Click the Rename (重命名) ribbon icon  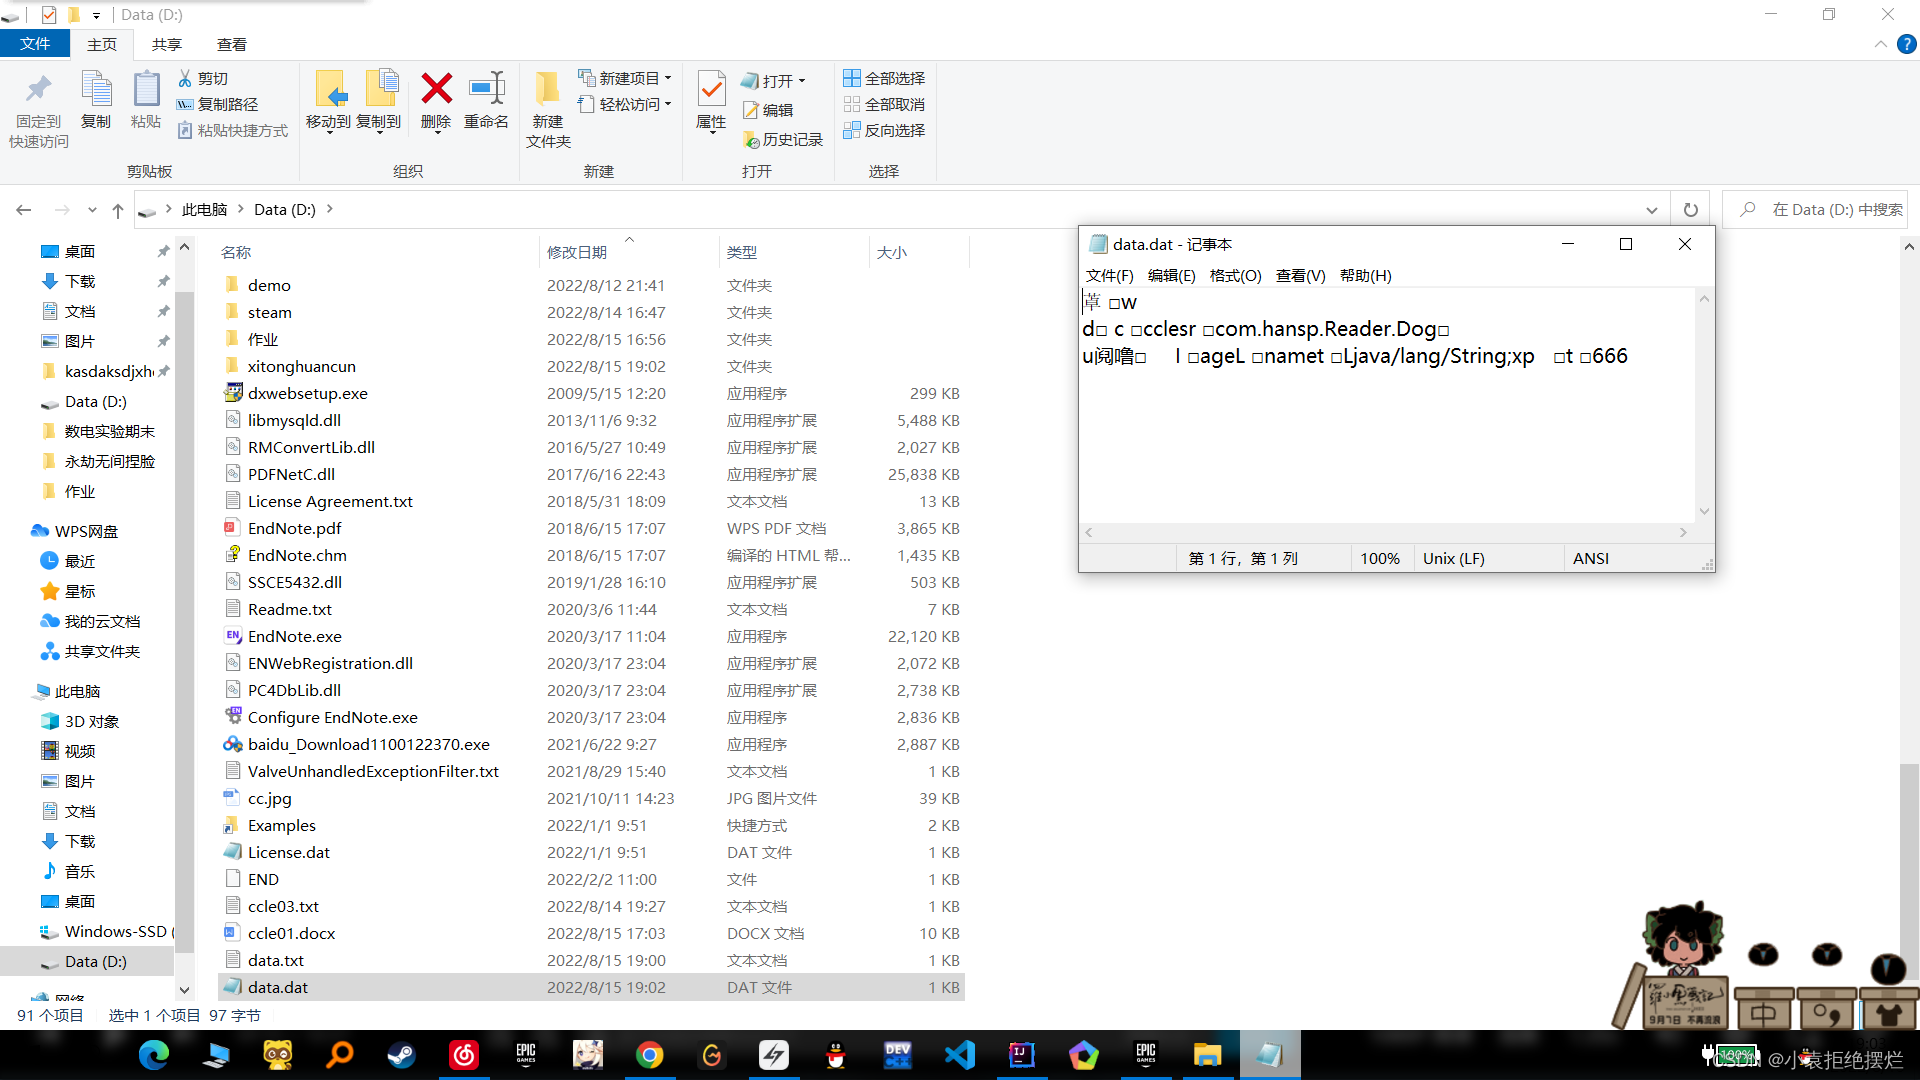[486, 90]
